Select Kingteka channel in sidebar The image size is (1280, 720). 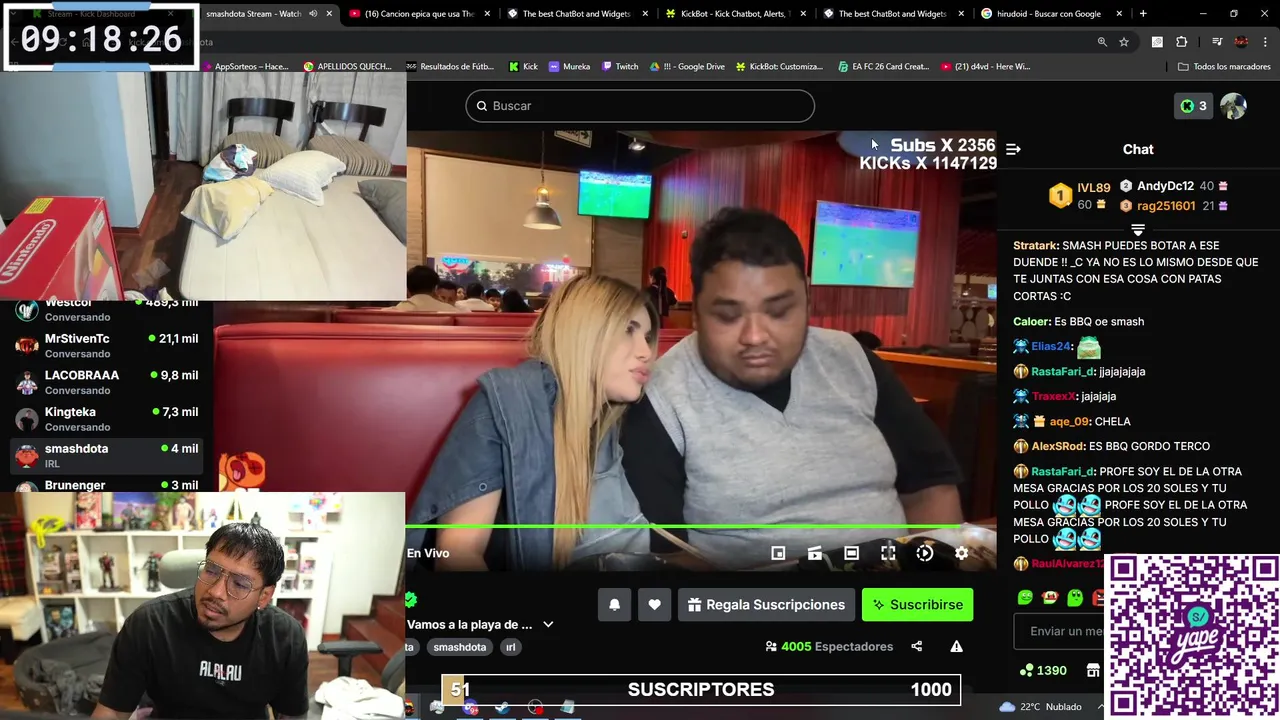pyautogui.click(x=106, y=419)
